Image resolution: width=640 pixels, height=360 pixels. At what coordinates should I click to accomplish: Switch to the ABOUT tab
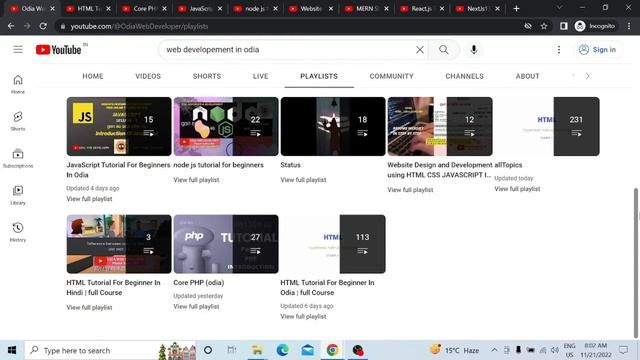coord(527,76)
